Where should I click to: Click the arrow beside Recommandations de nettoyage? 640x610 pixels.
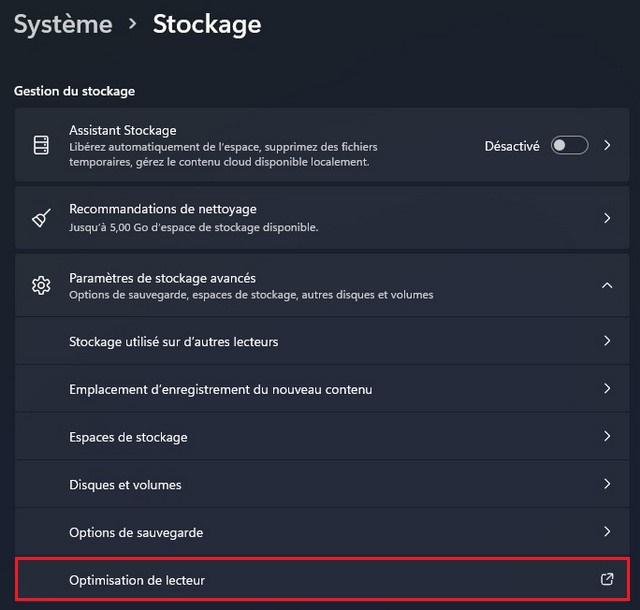(607, 218)
